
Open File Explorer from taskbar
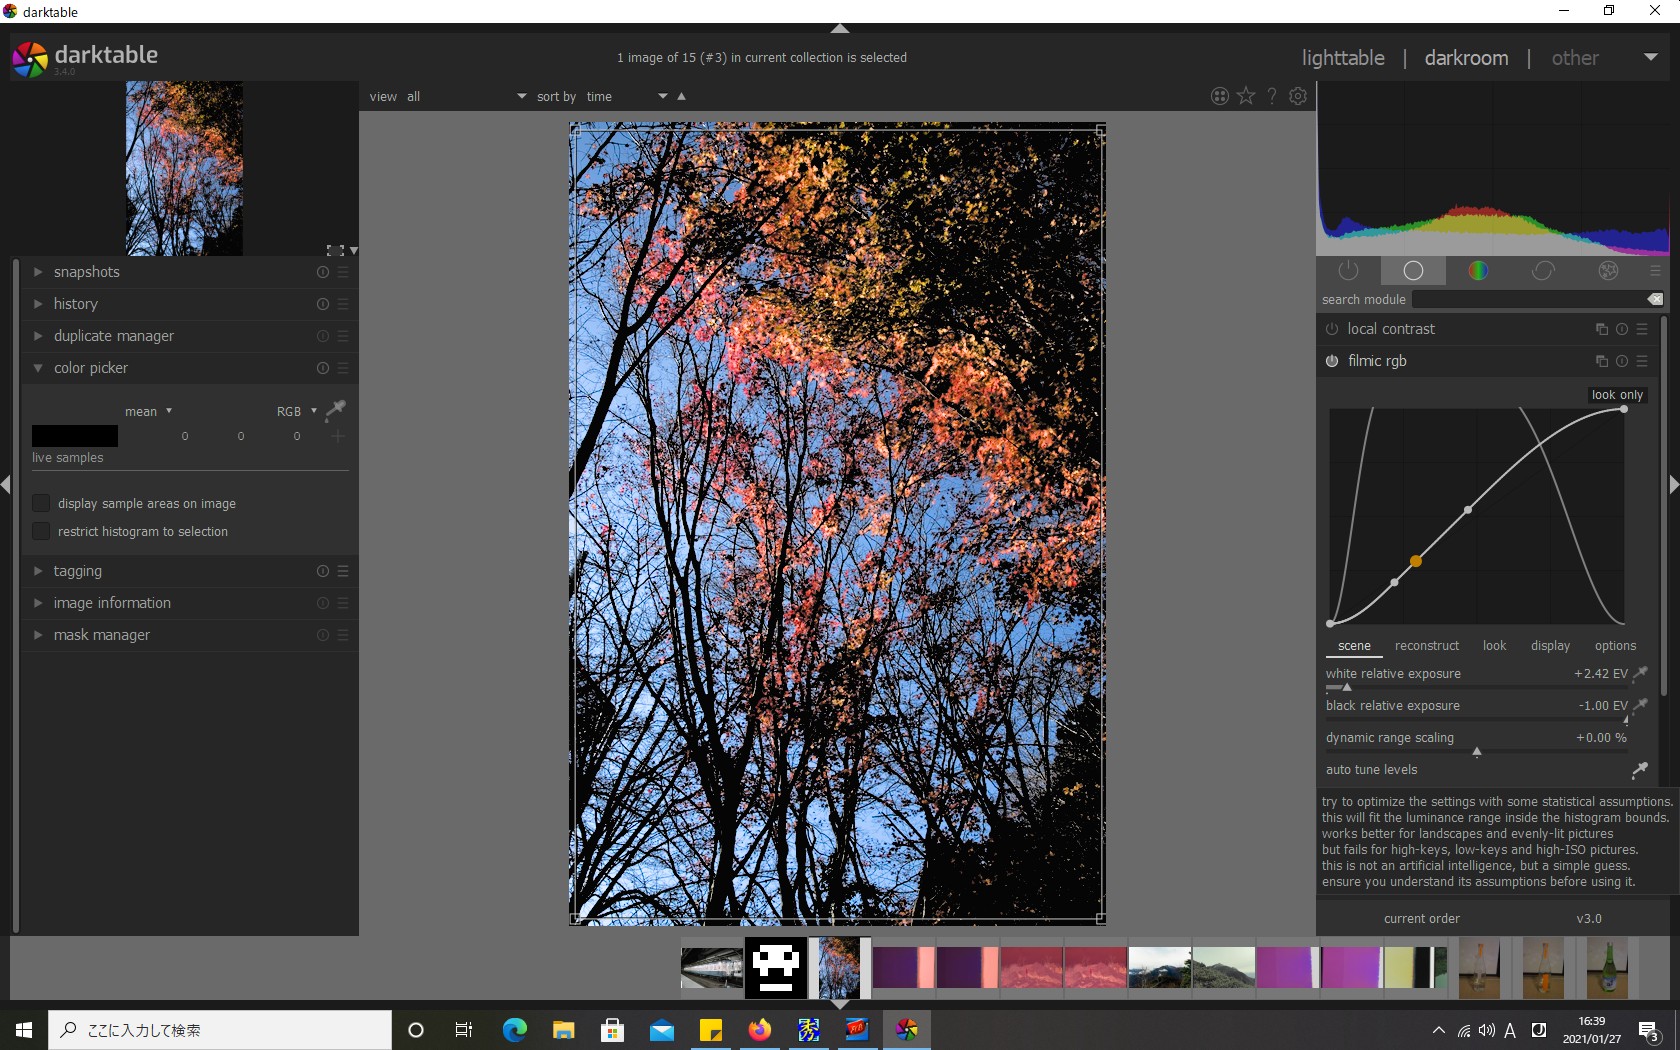tap(564, 1030)
